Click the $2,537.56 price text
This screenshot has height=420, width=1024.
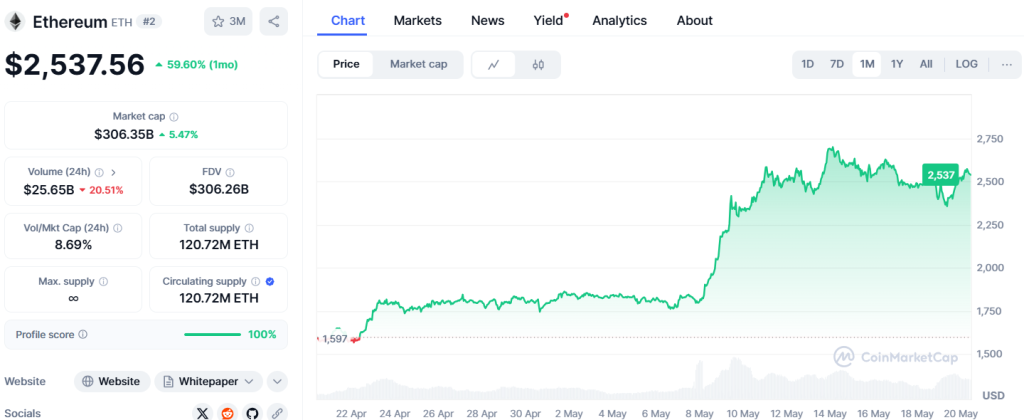pos(74,65)
